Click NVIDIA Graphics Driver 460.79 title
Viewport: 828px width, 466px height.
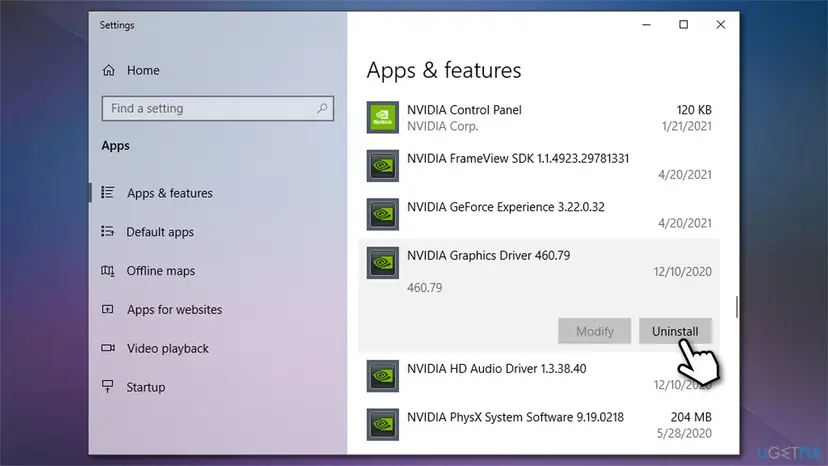point(488,256)
